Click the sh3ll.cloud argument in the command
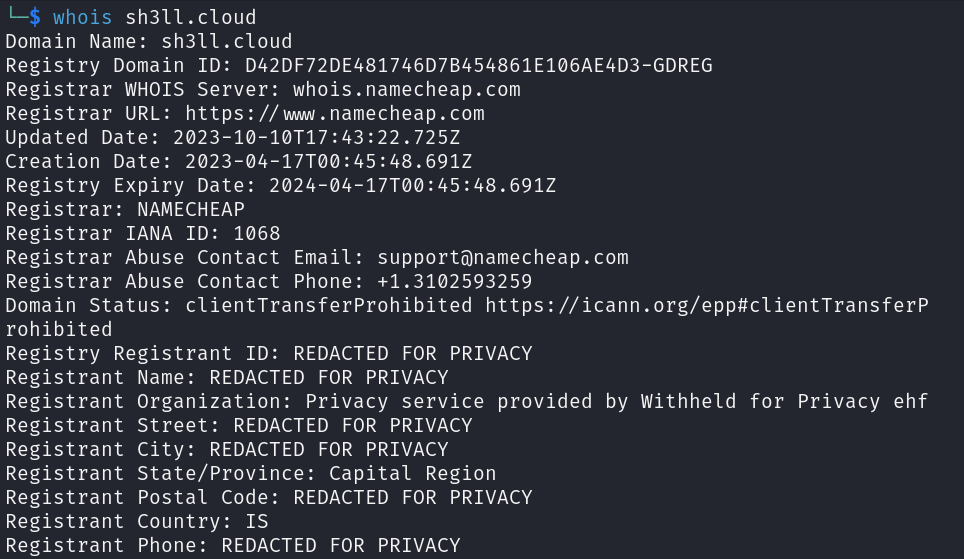 tap(191, 17)
